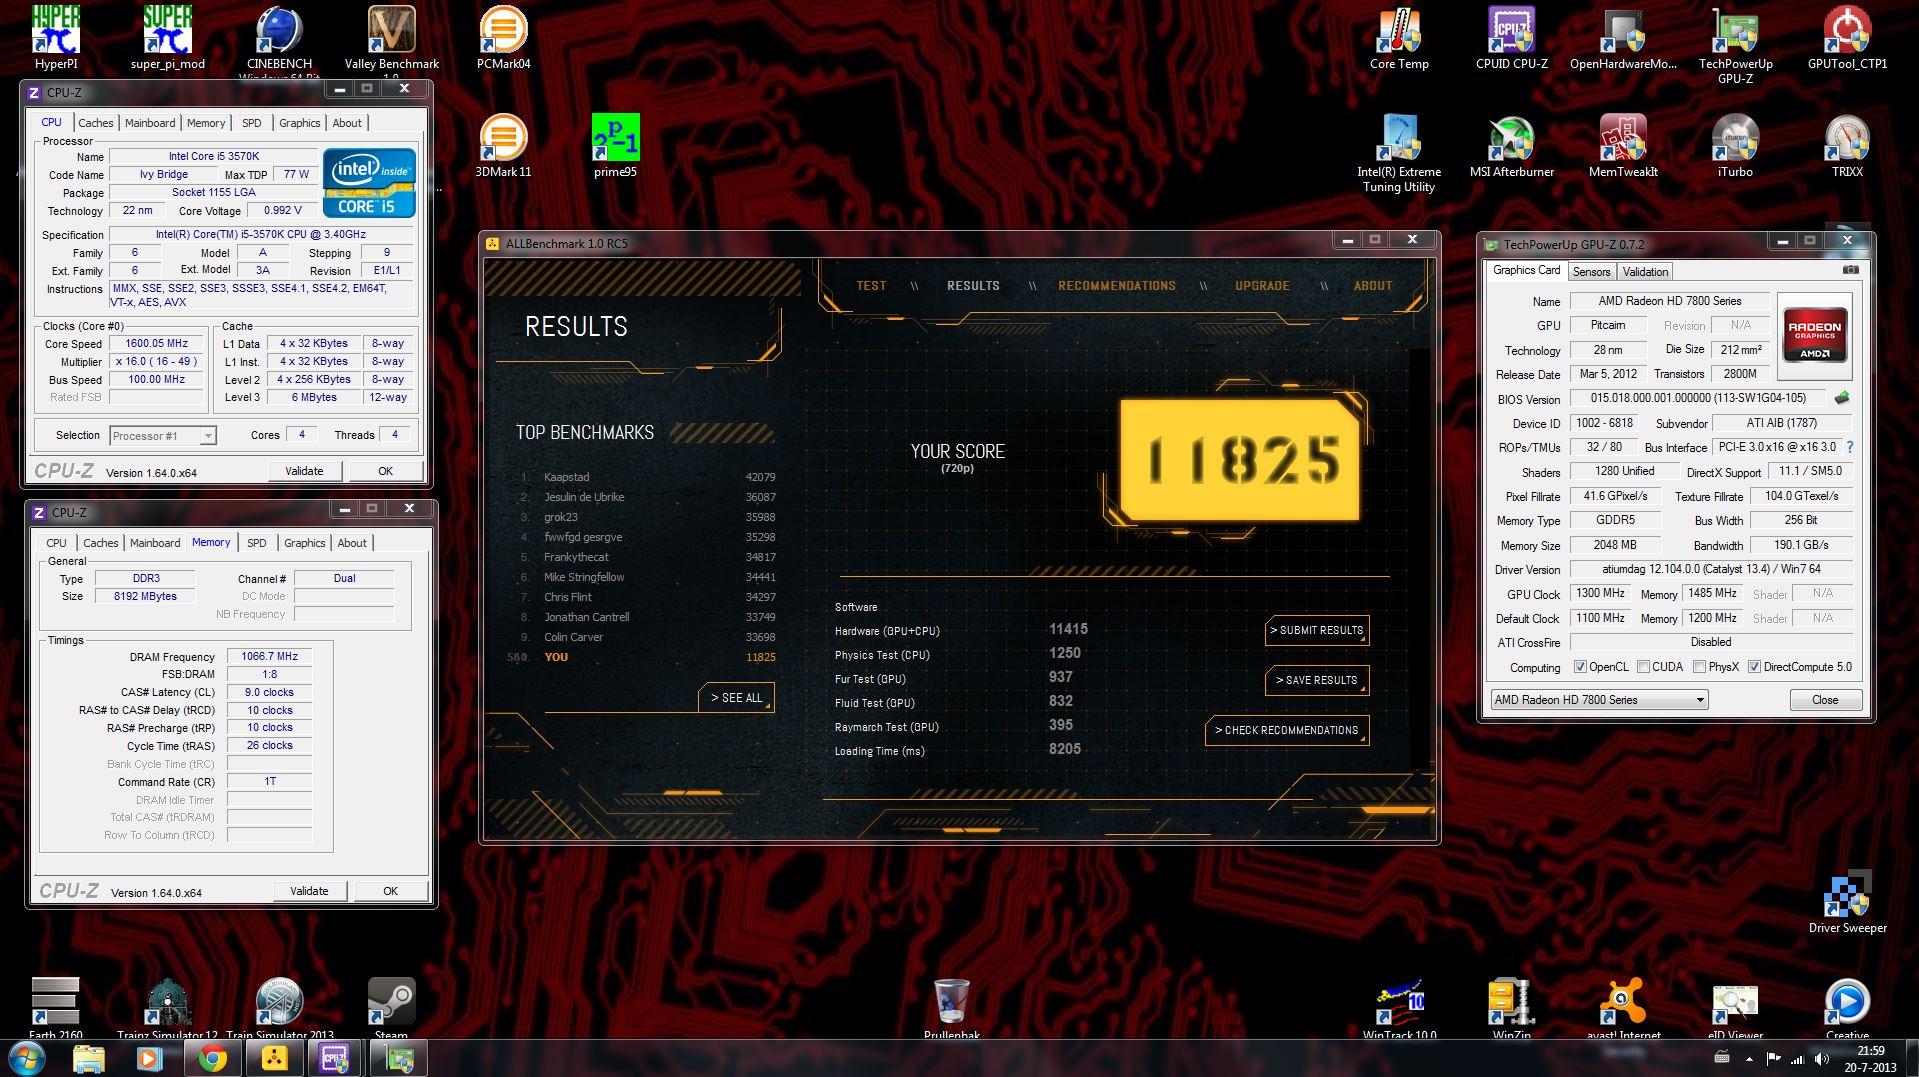Open prime95 desktop icon
The width and height of the screenshot is (1919, 1077).
pyautogui.click(x=615, y=146)
